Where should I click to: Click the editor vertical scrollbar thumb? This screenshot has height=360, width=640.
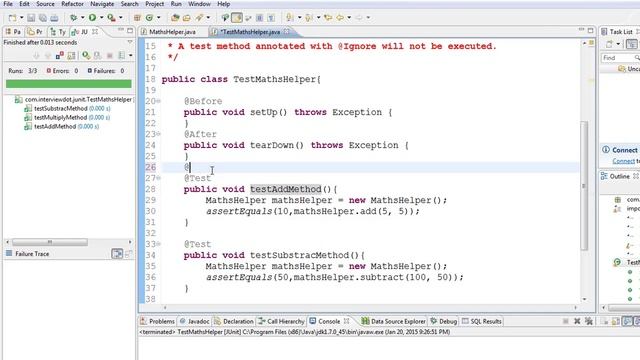coord(584,186)
